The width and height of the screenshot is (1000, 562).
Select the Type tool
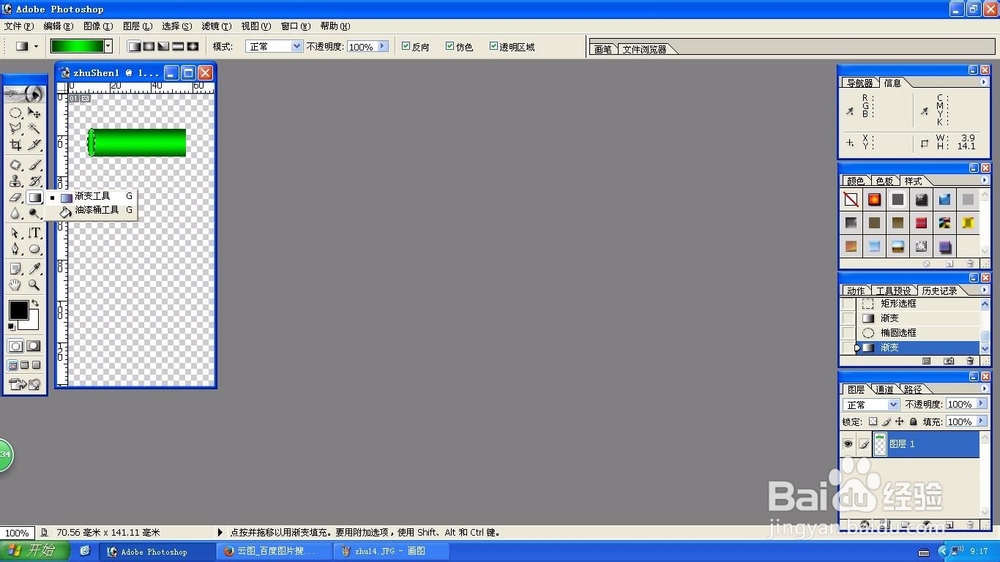(34, 233)
